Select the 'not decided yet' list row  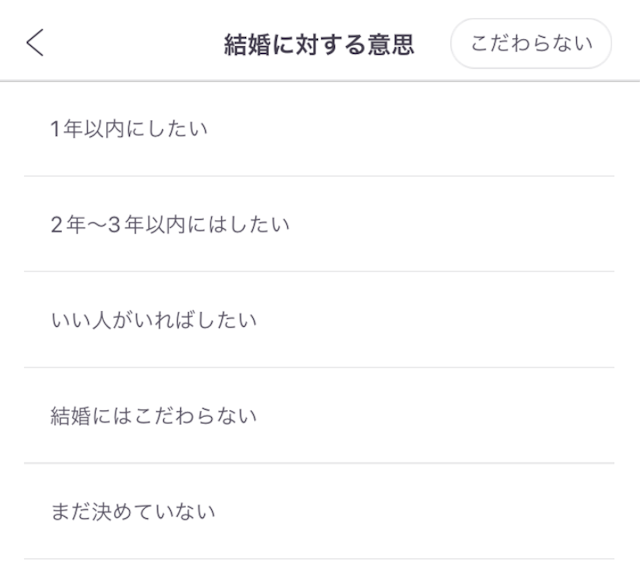(320, 511)
